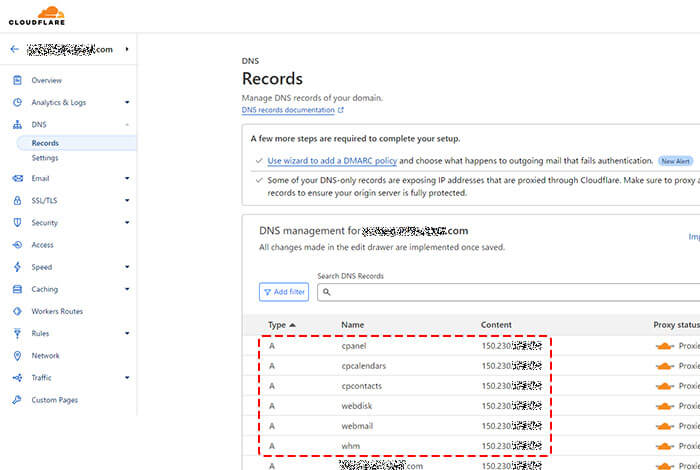Click Add filter button

[284, 292]
